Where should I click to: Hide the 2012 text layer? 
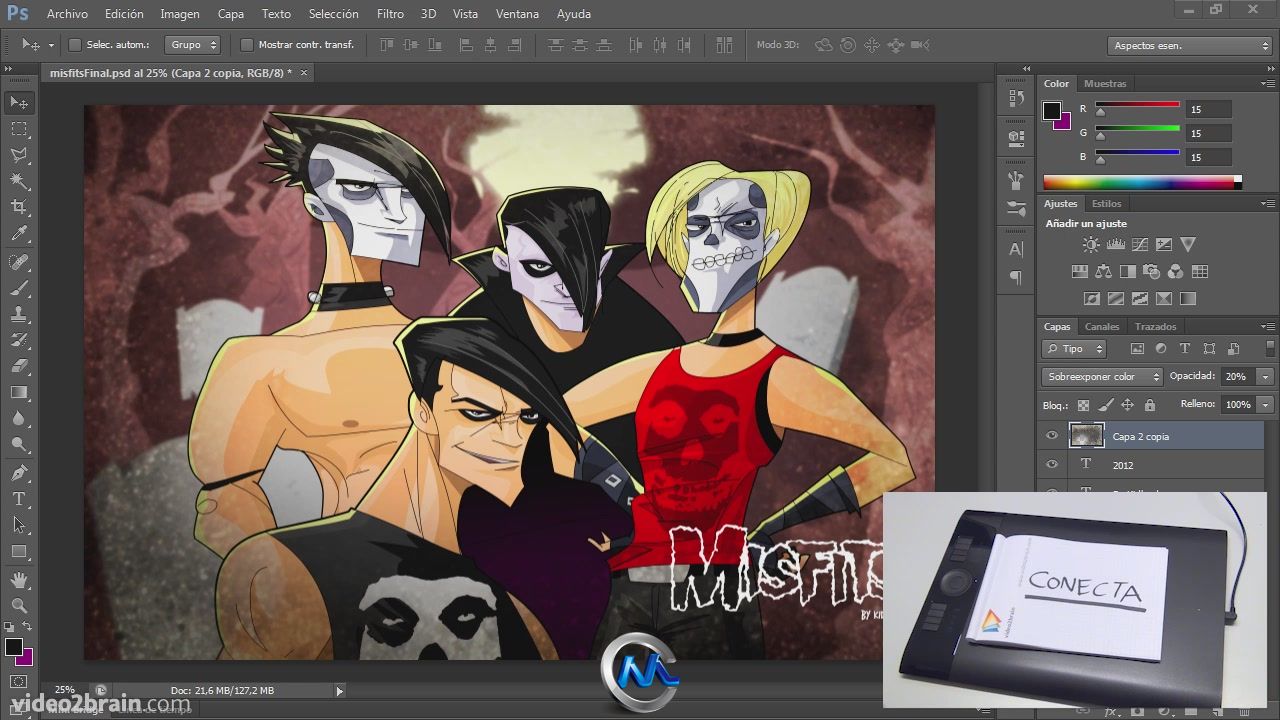pos(1051,464)
